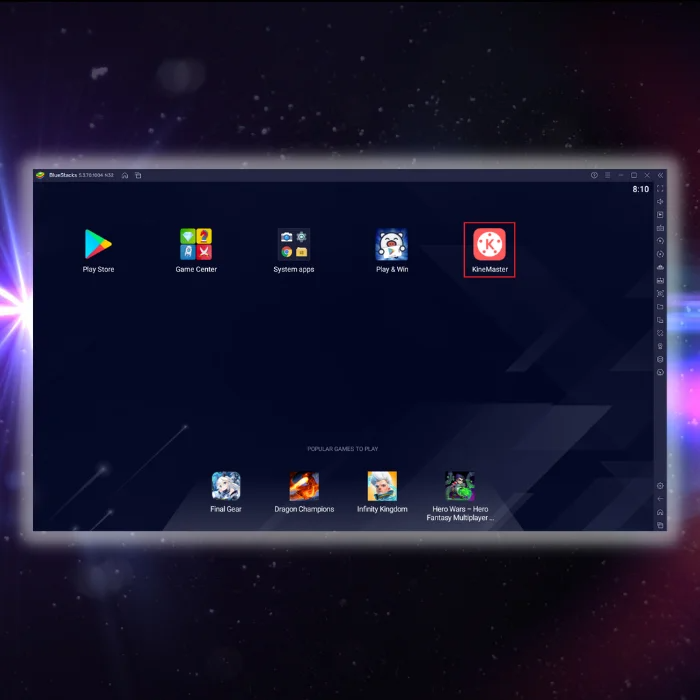The height and width of the screenshot is (700, 700).
Task: Show recent apps from the sidebar
Action: pos(660,525)
